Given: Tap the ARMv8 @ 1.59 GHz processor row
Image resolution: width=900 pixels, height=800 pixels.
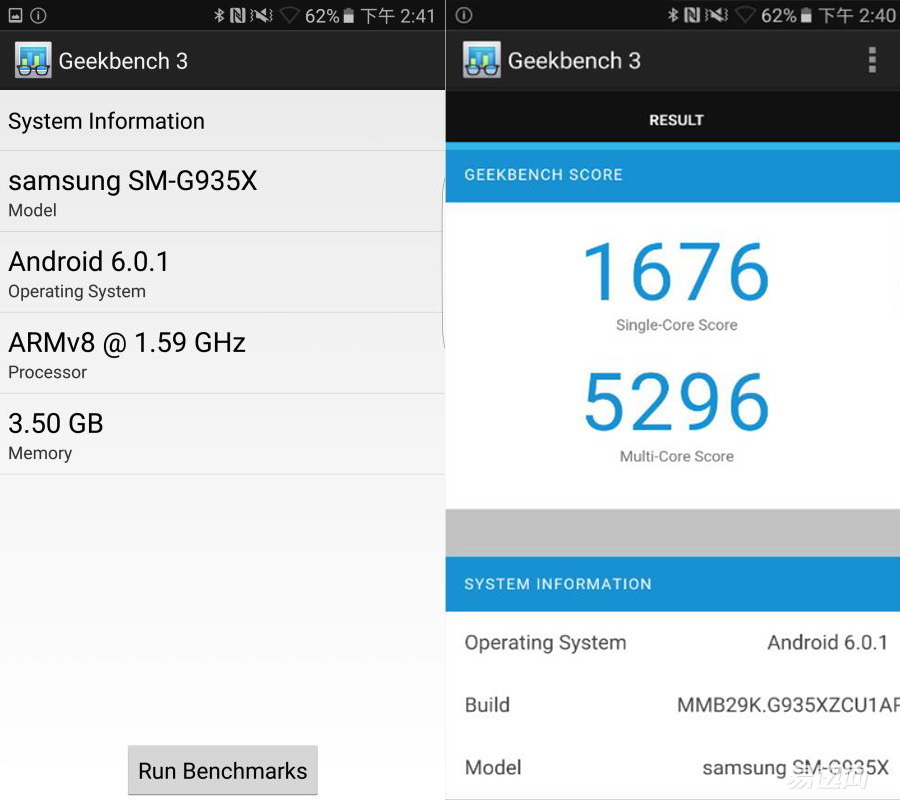Looking at the screenshot, I should [222, 354].
